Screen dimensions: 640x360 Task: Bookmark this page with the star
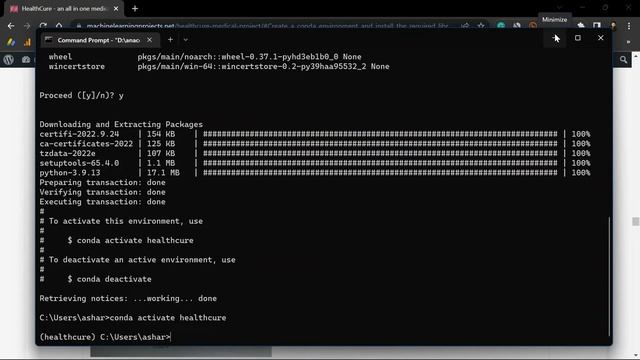tap(481, 26)
